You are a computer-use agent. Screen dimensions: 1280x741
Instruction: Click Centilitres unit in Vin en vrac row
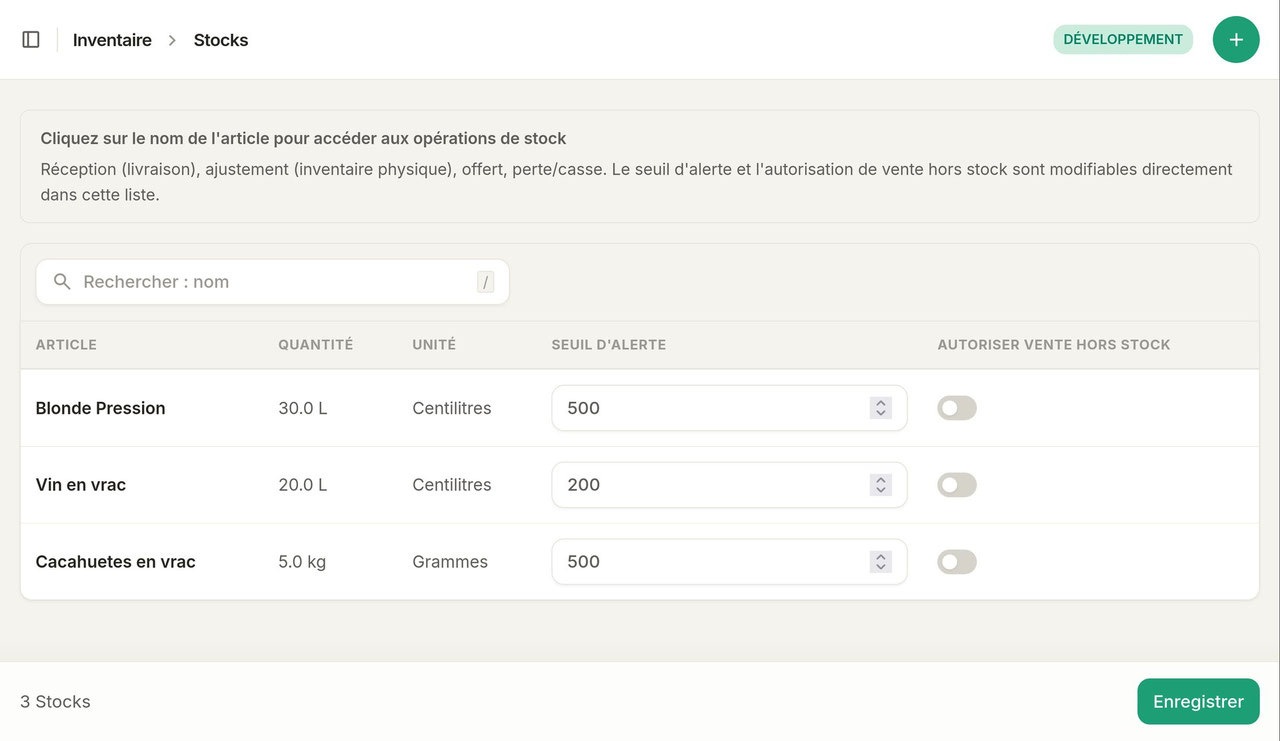452,485
